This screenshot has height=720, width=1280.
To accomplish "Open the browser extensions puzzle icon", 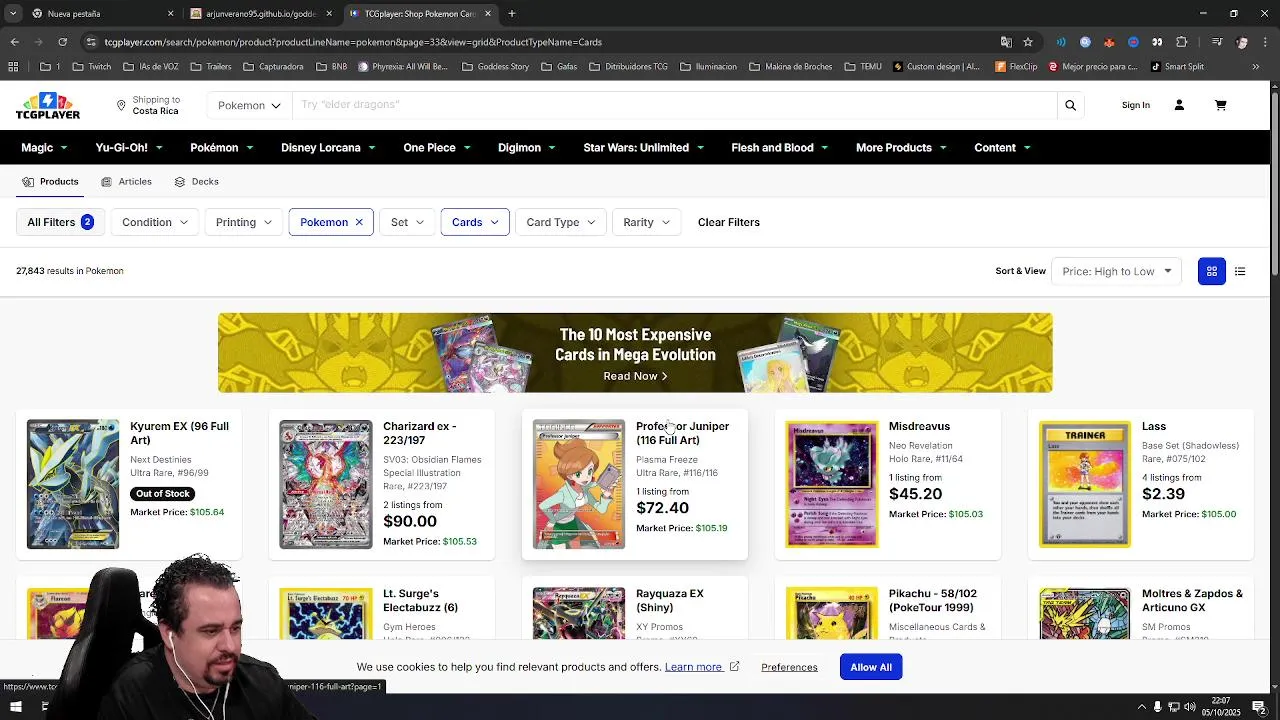I will tap(1181, 42).
